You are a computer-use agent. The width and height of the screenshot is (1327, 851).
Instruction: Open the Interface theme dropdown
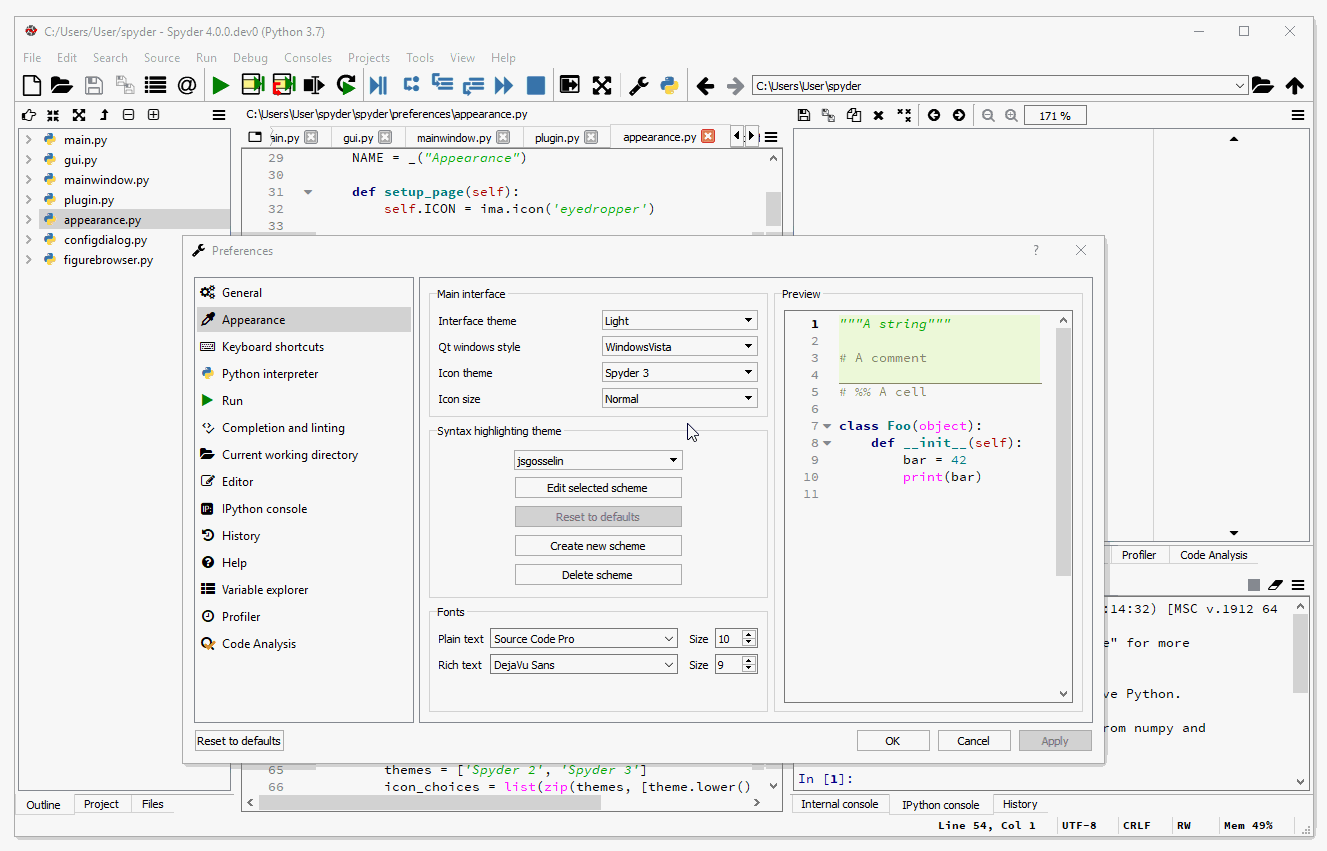[679, 321]
